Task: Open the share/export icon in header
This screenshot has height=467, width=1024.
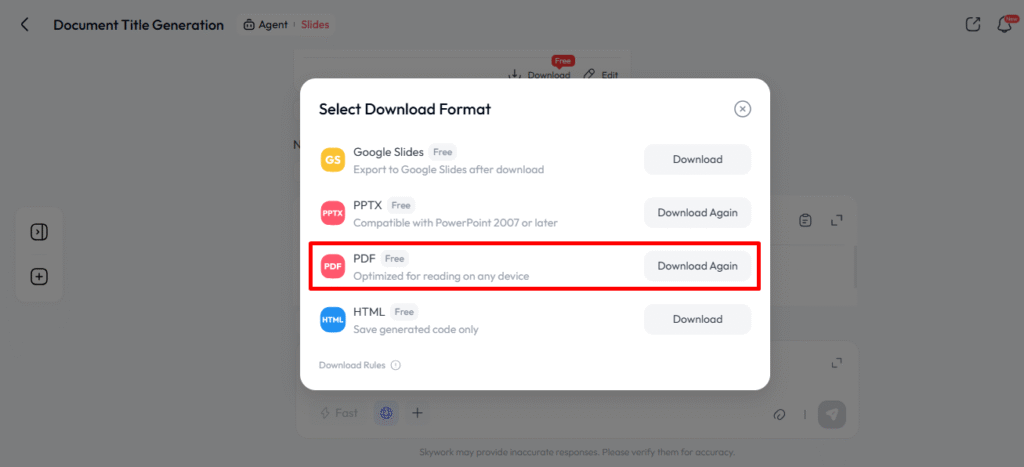Action: click(972, 25)
